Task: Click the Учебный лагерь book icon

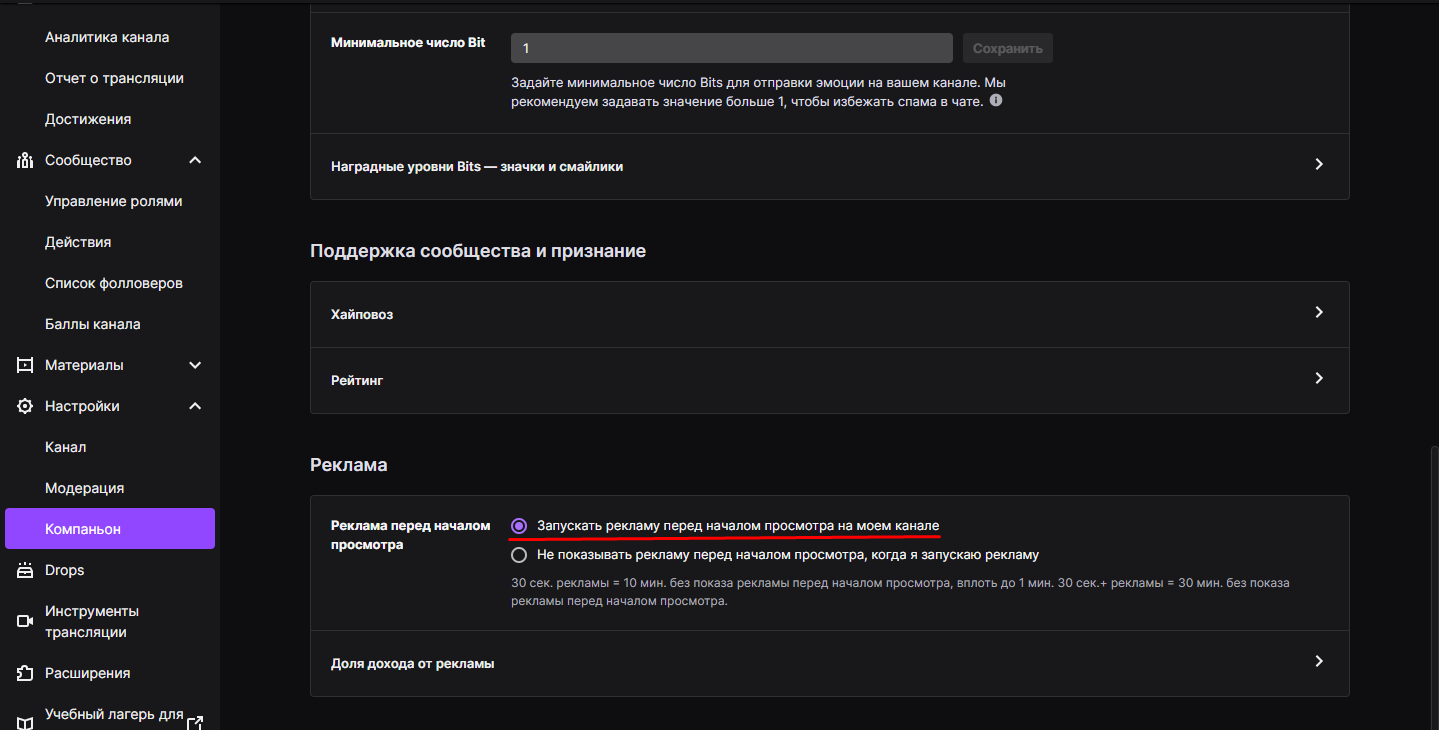Action: tap(25, 722)
